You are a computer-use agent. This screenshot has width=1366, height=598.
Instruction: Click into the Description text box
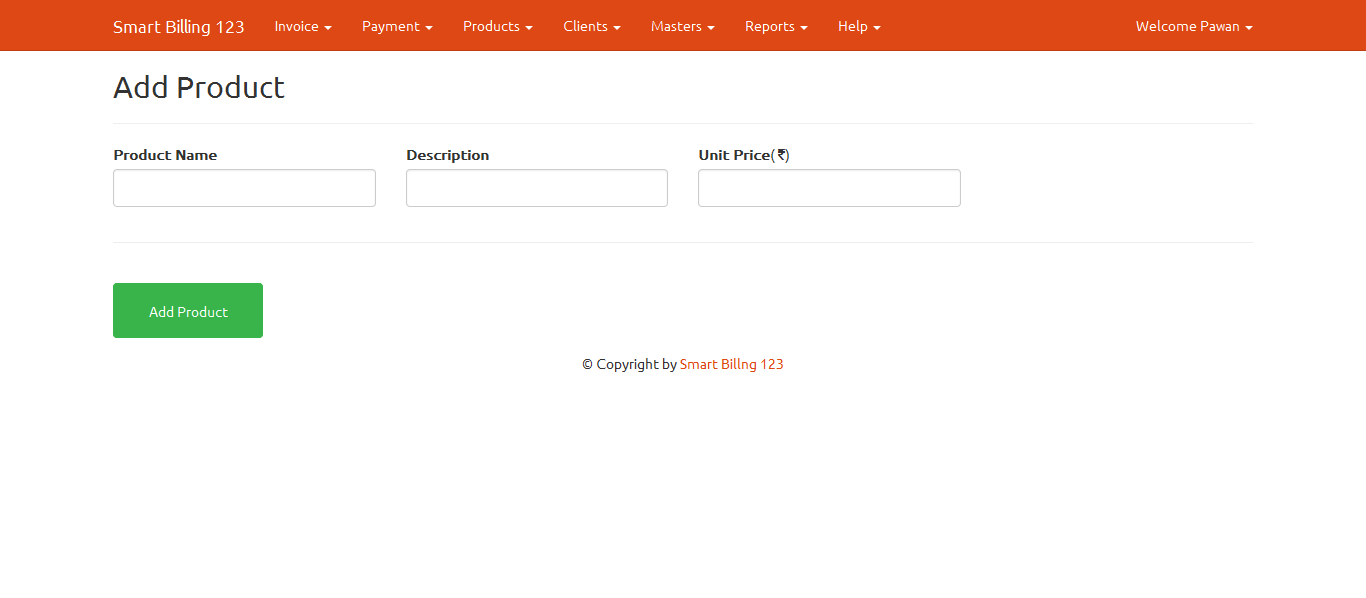537,188
